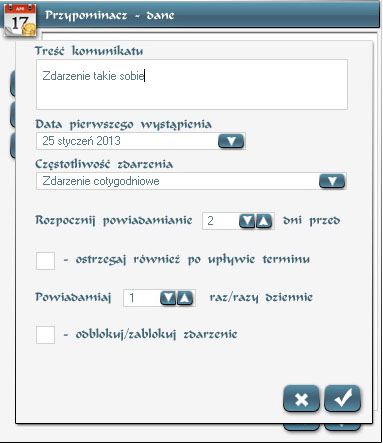Click the calendar app icon in title bar
Image resolution: width=383 pixels, height=443 pixels.
pos(20,20)
